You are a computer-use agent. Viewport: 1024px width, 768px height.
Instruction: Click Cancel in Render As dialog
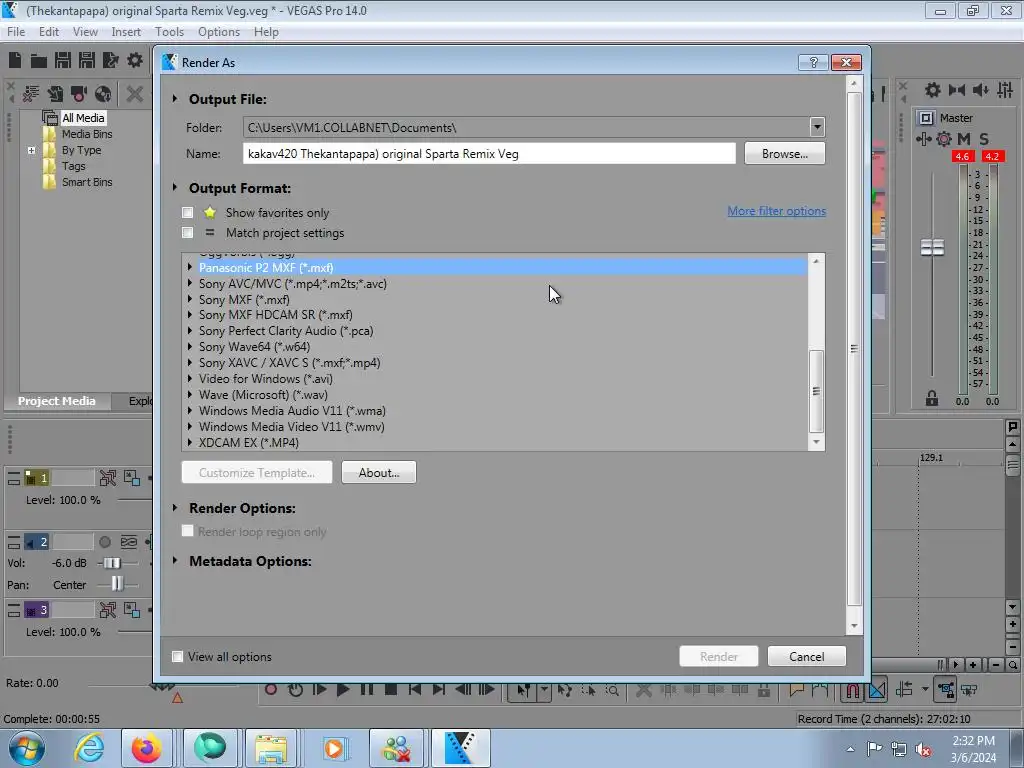tap(807, 656)
